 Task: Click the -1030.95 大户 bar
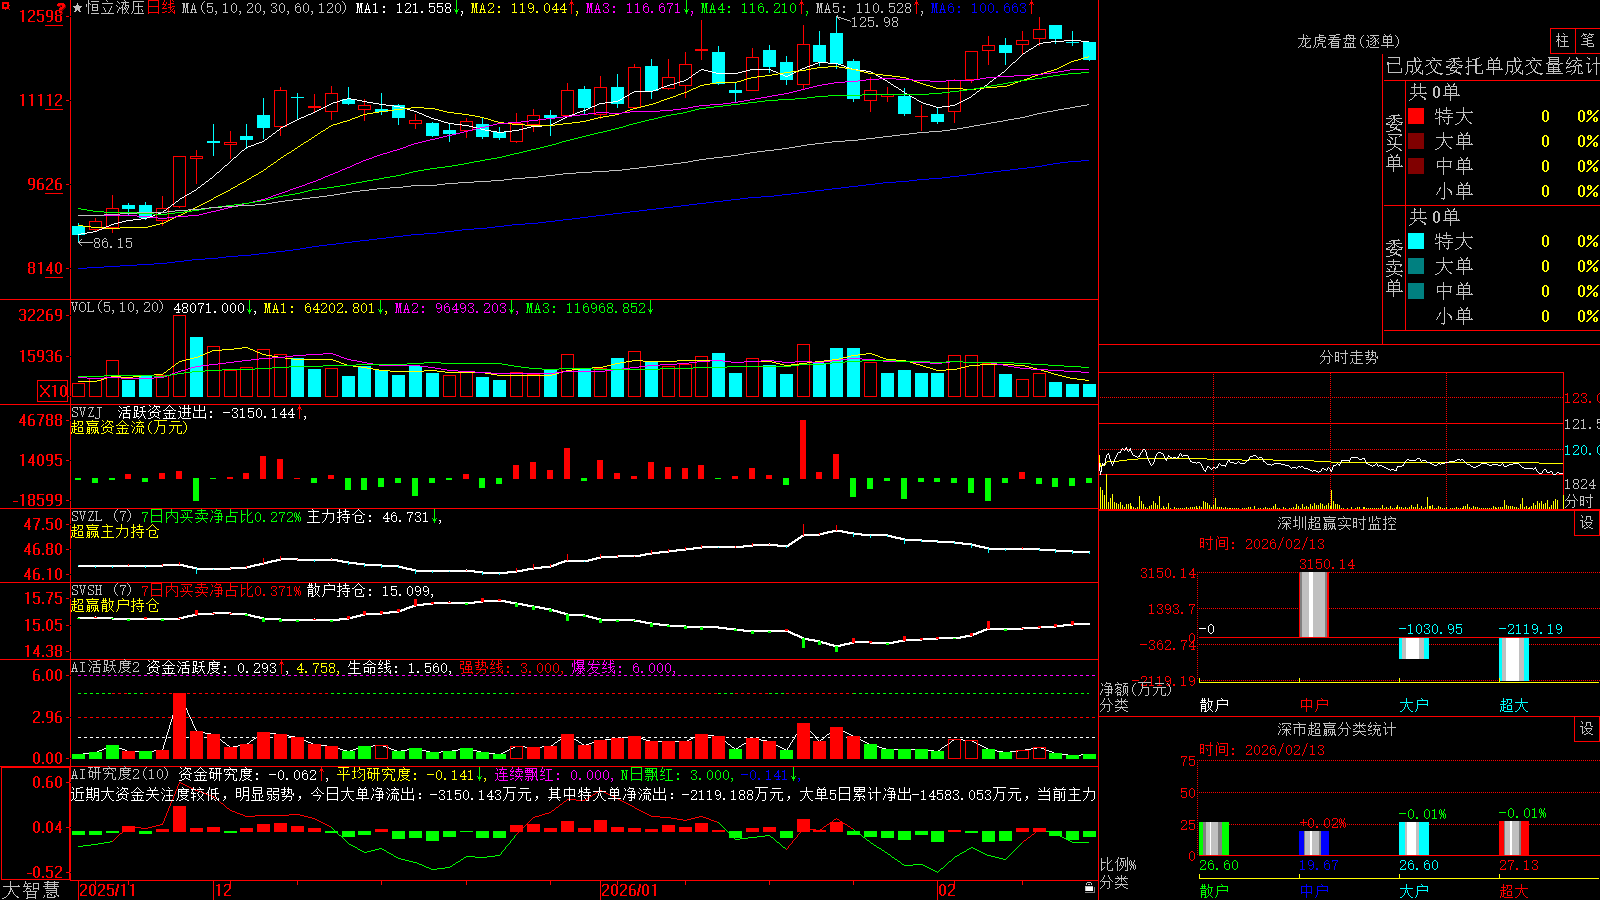[x=1414, y=648]
